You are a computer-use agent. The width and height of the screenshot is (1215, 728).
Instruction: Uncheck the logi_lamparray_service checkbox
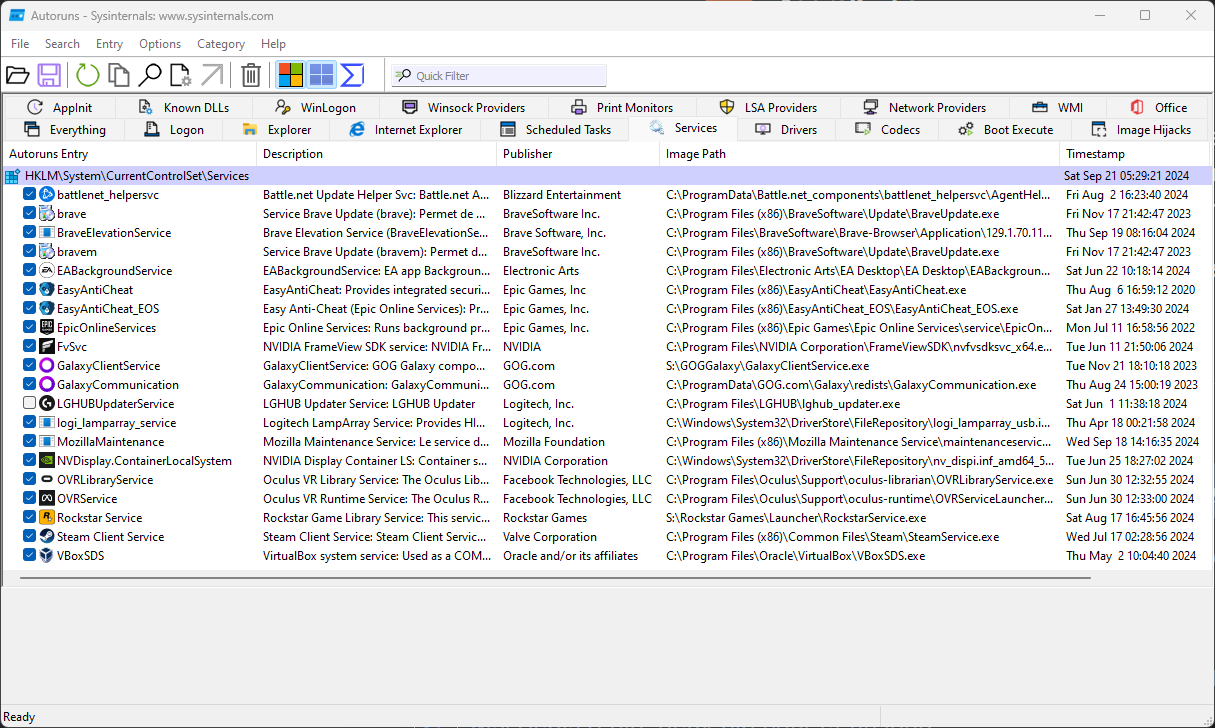coord(29,423)
